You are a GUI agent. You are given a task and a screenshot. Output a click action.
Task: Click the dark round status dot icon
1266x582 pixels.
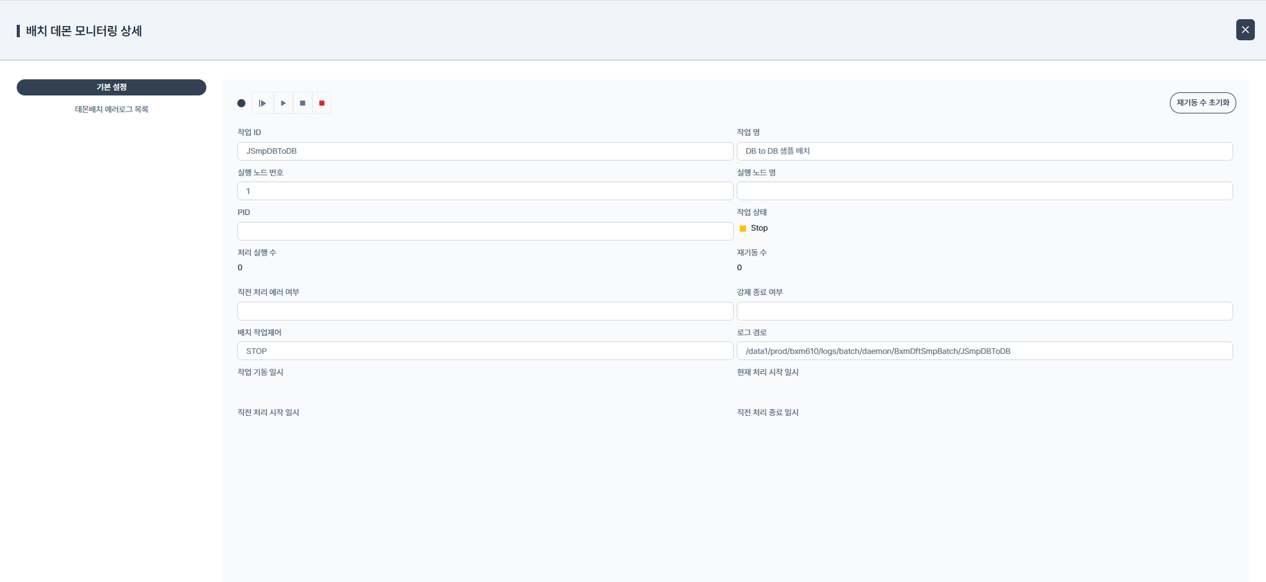coord(241,103)
